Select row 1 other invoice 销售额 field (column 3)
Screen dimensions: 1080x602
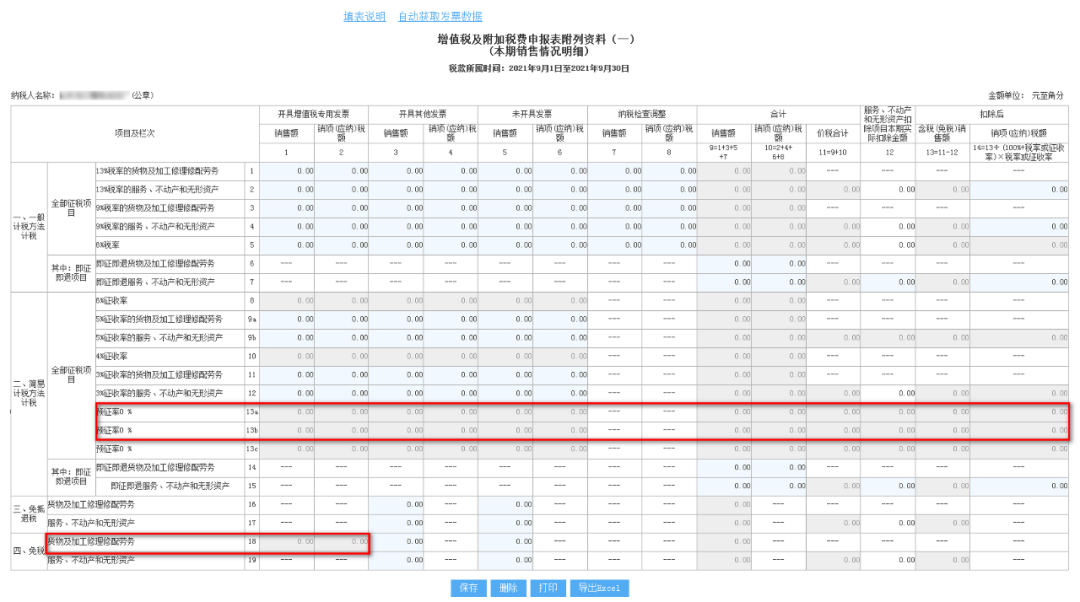coord(396,171)
